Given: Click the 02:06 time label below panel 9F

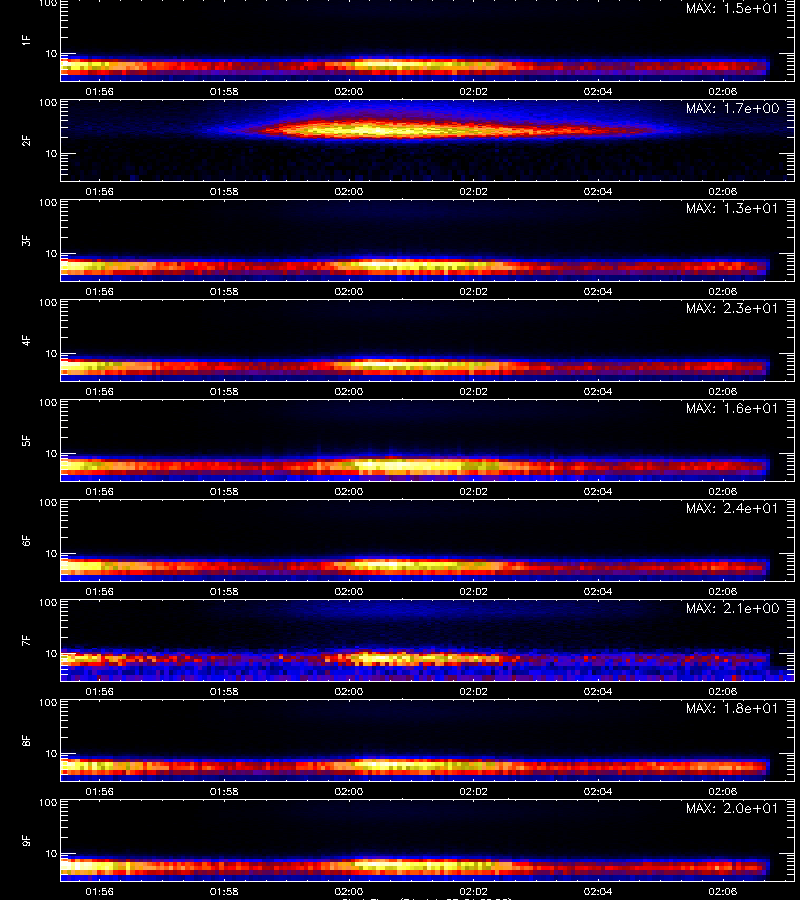Looking at the screenshot, I should pos(723,891).
